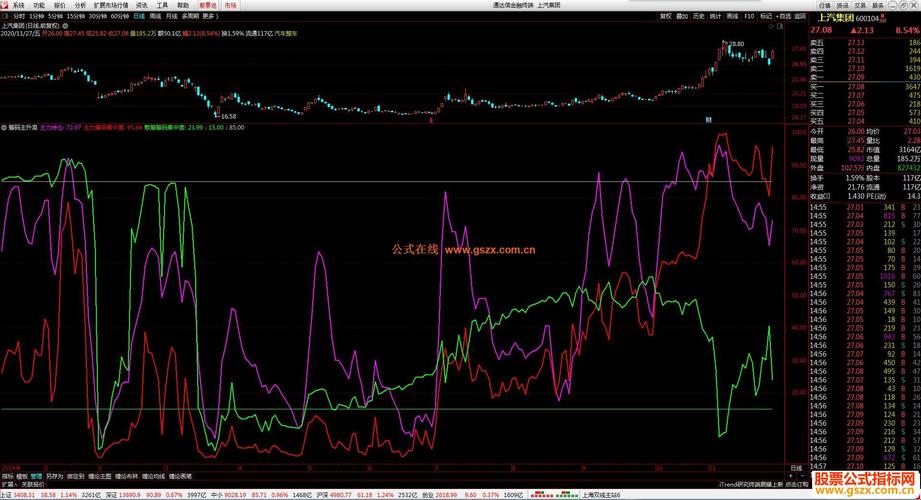Switch to 月线 monthly period
This screenshot has height=500, width=921.
[172, 16]
